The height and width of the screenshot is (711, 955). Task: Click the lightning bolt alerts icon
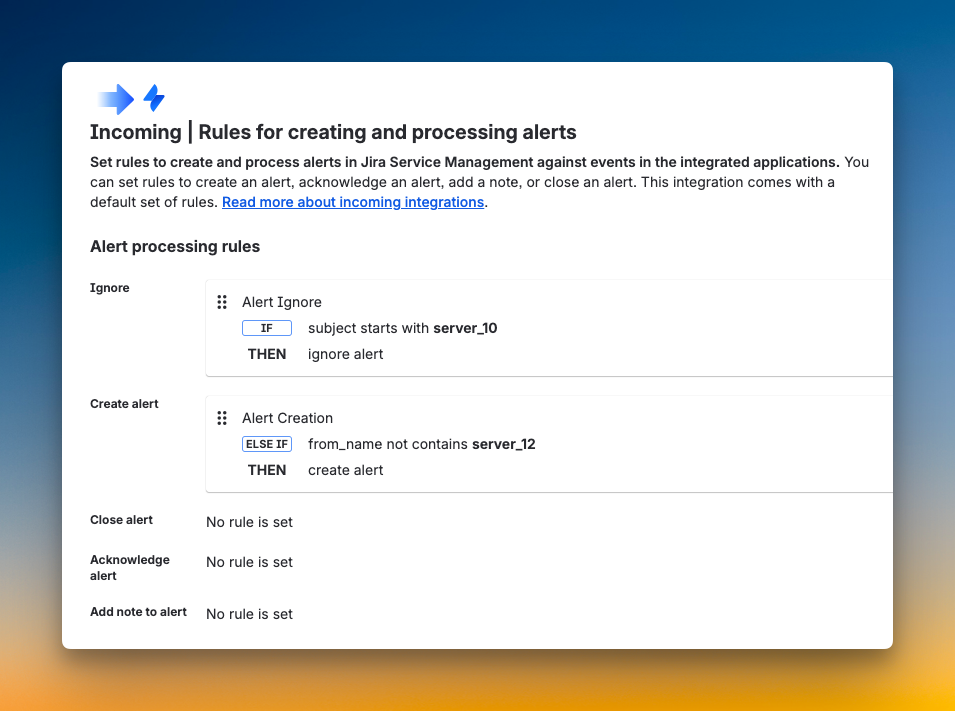[154, 98]
